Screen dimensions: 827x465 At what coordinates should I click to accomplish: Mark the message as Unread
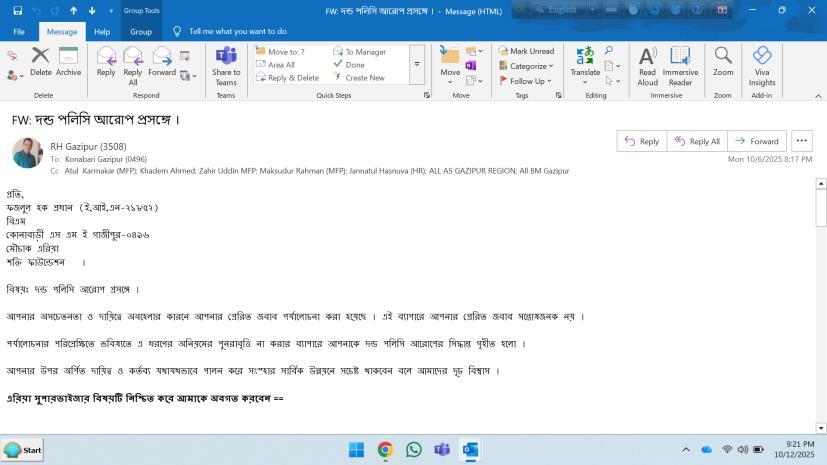[x=526, y=51]
